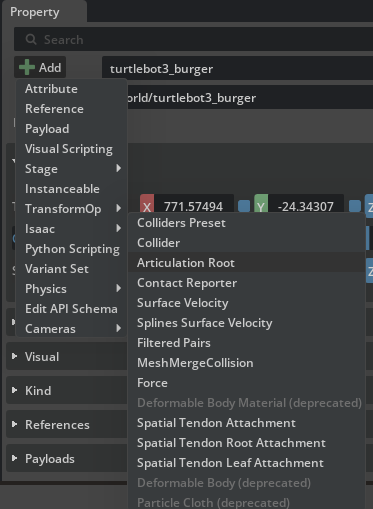Image resolution: width=373 pixels, height=509 pixels.
Task: Click the prim path field
Action: (250, 98)
